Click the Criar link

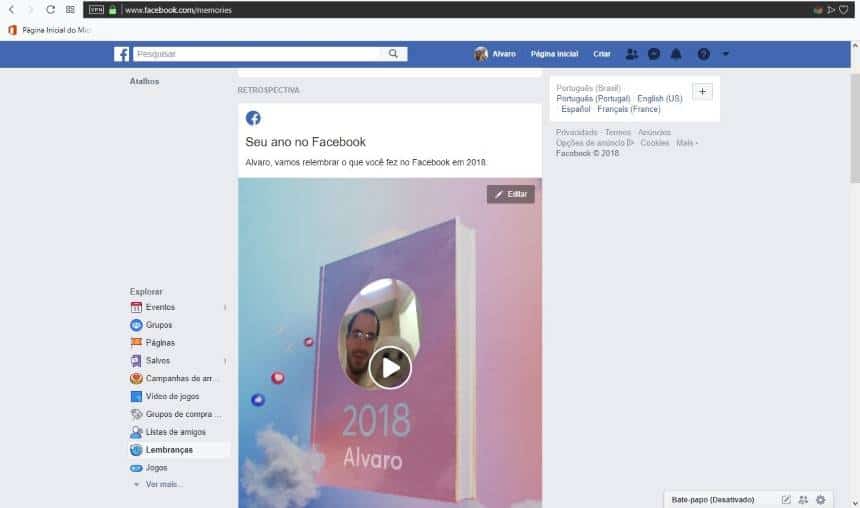[x=602, y=54]
